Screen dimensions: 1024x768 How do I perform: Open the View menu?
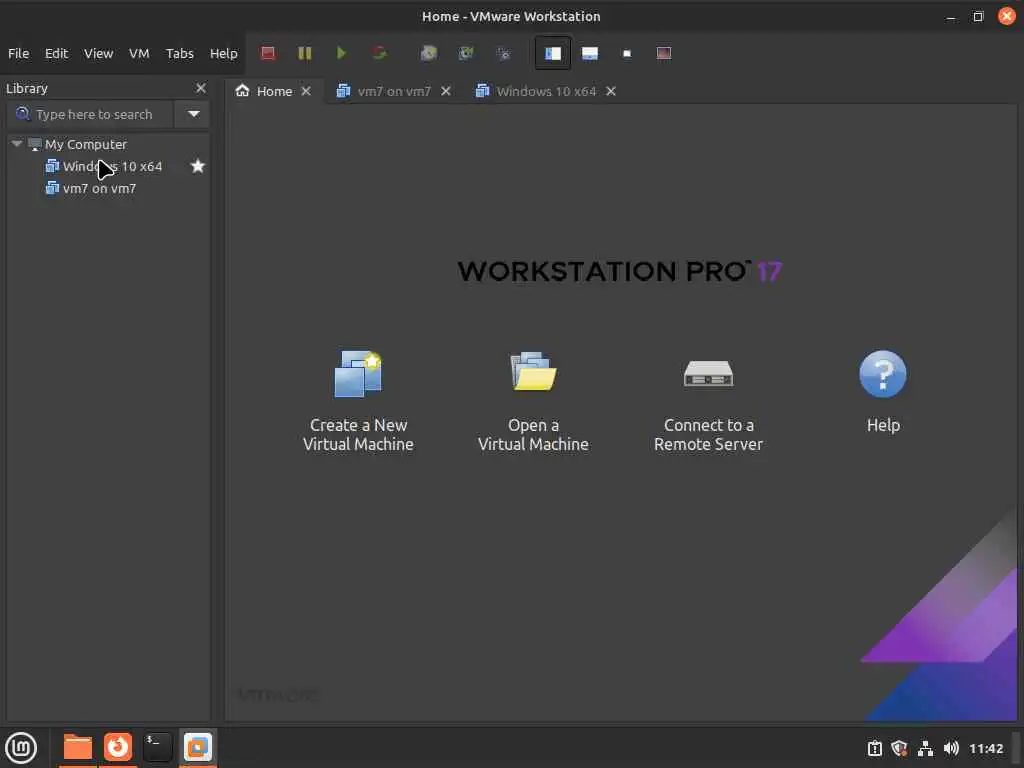click(98, 53)
